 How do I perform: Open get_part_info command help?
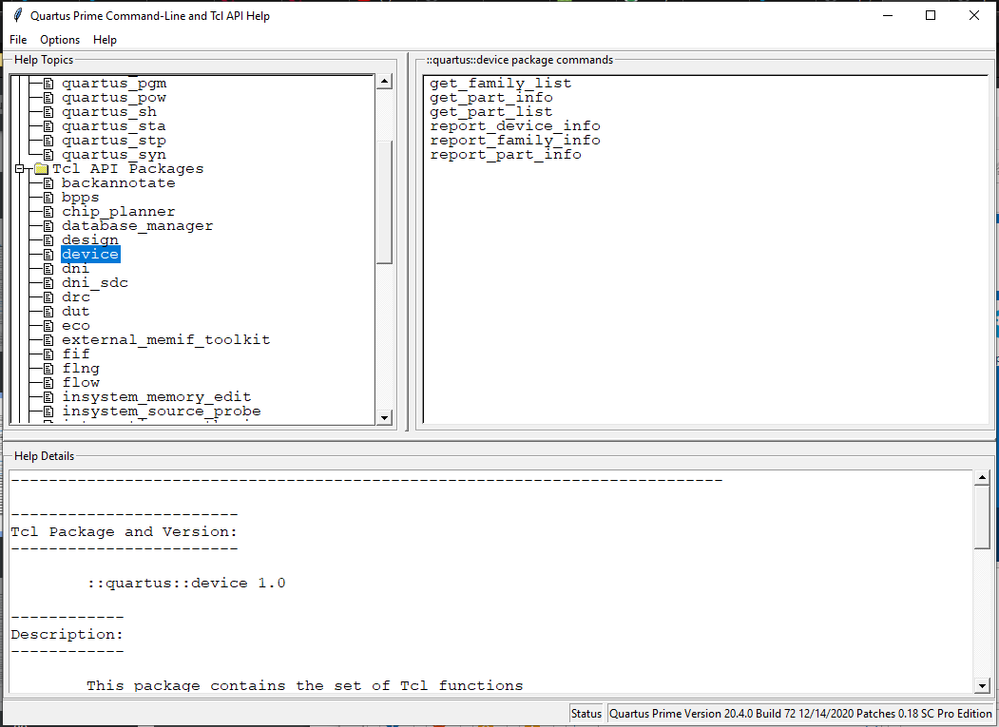(x=491, y=97)
